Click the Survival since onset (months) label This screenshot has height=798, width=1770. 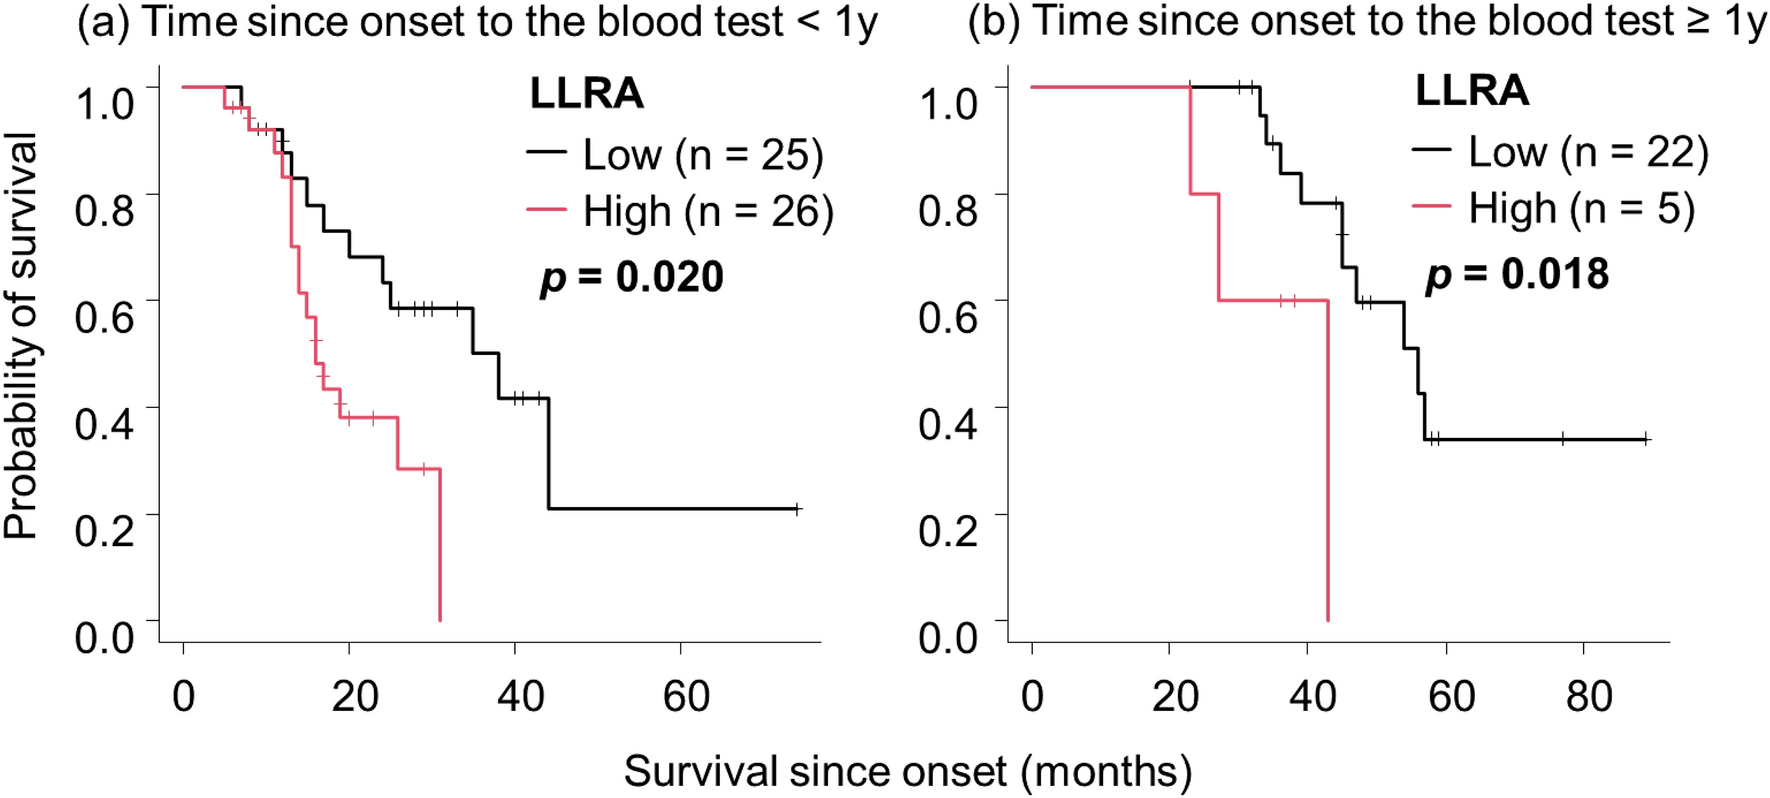(x=907, y=772)
